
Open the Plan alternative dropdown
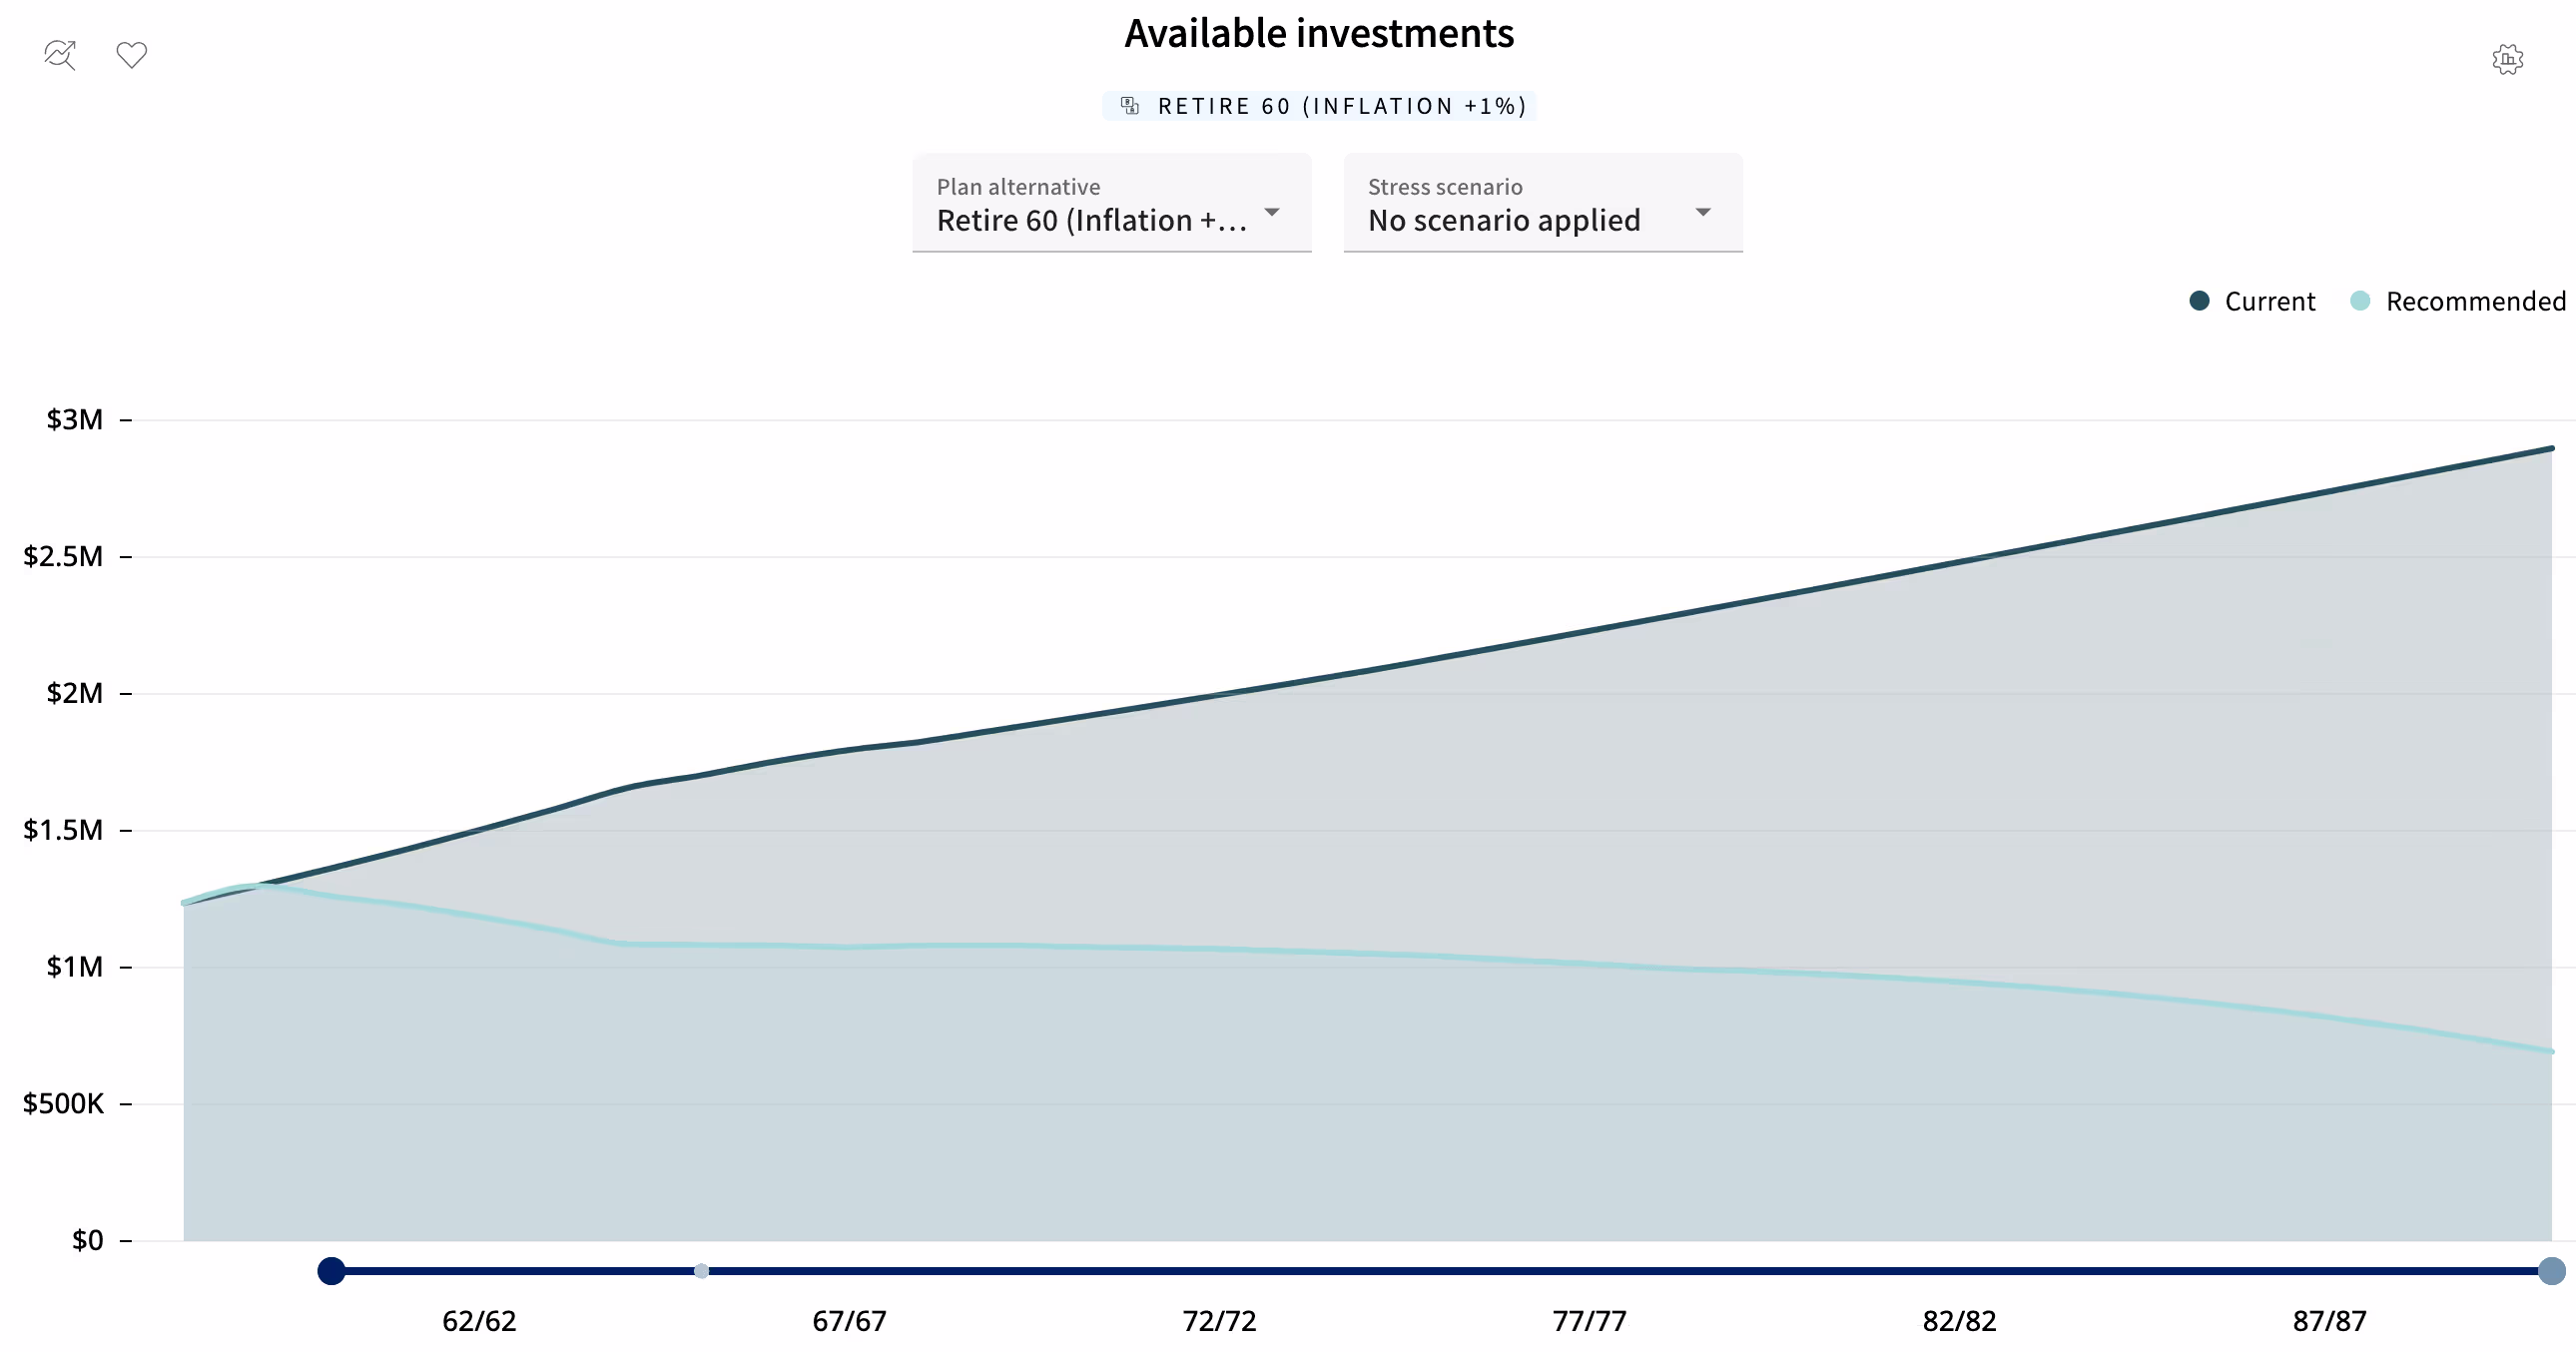[1111, 203]
